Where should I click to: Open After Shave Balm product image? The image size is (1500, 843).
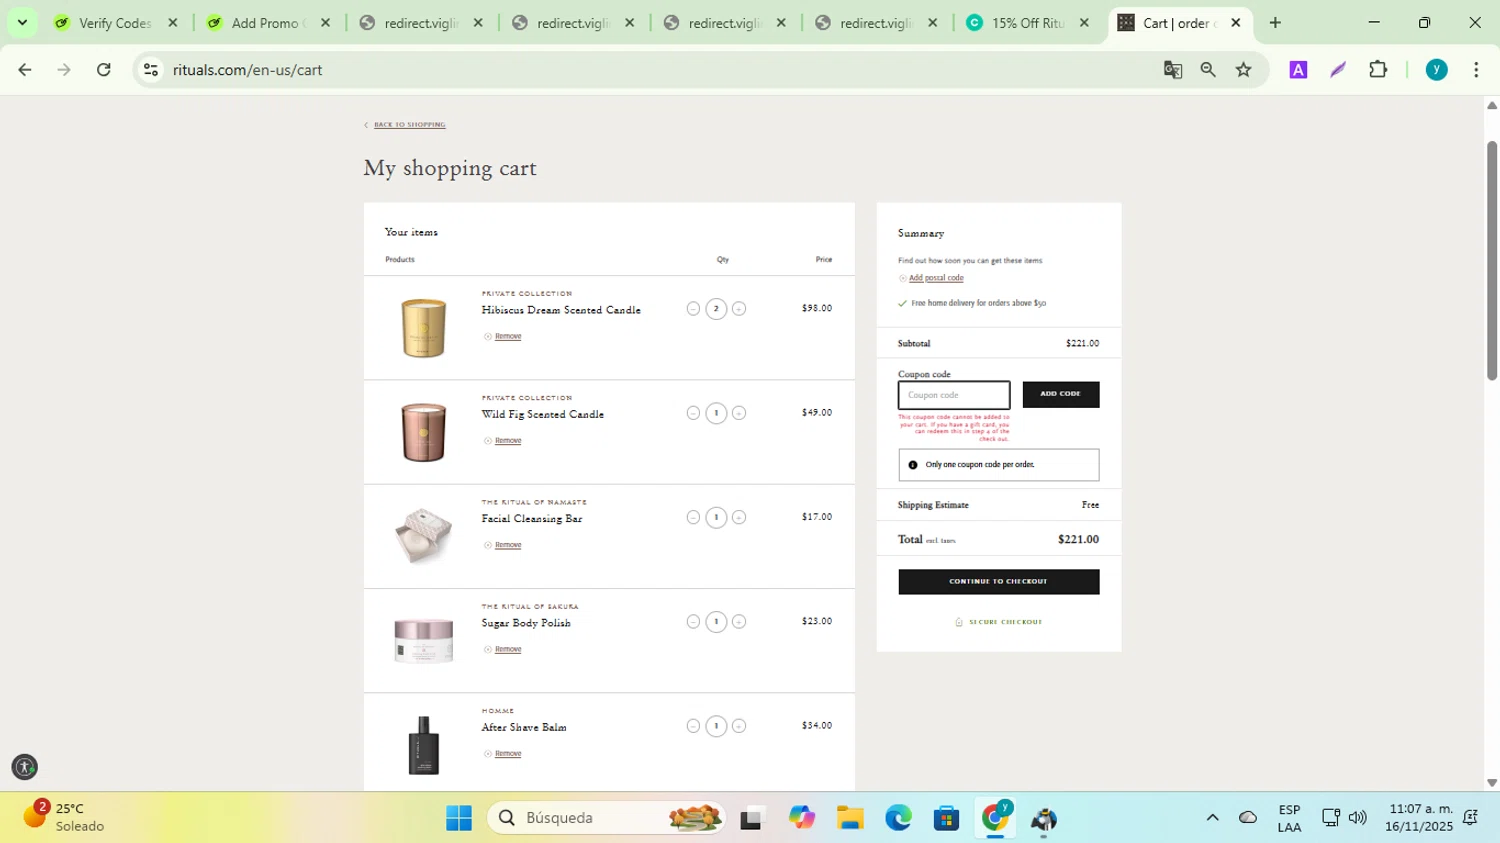[423, 745]
